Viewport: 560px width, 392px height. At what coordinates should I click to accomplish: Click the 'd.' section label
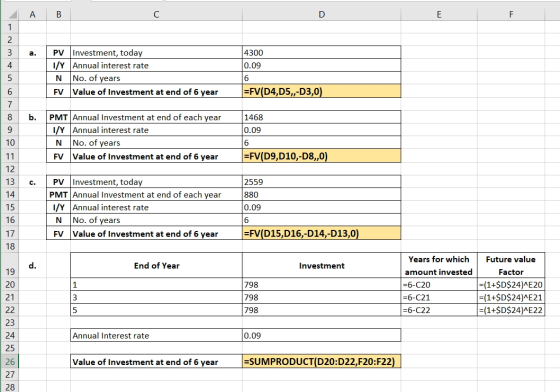tap(32, 266)
